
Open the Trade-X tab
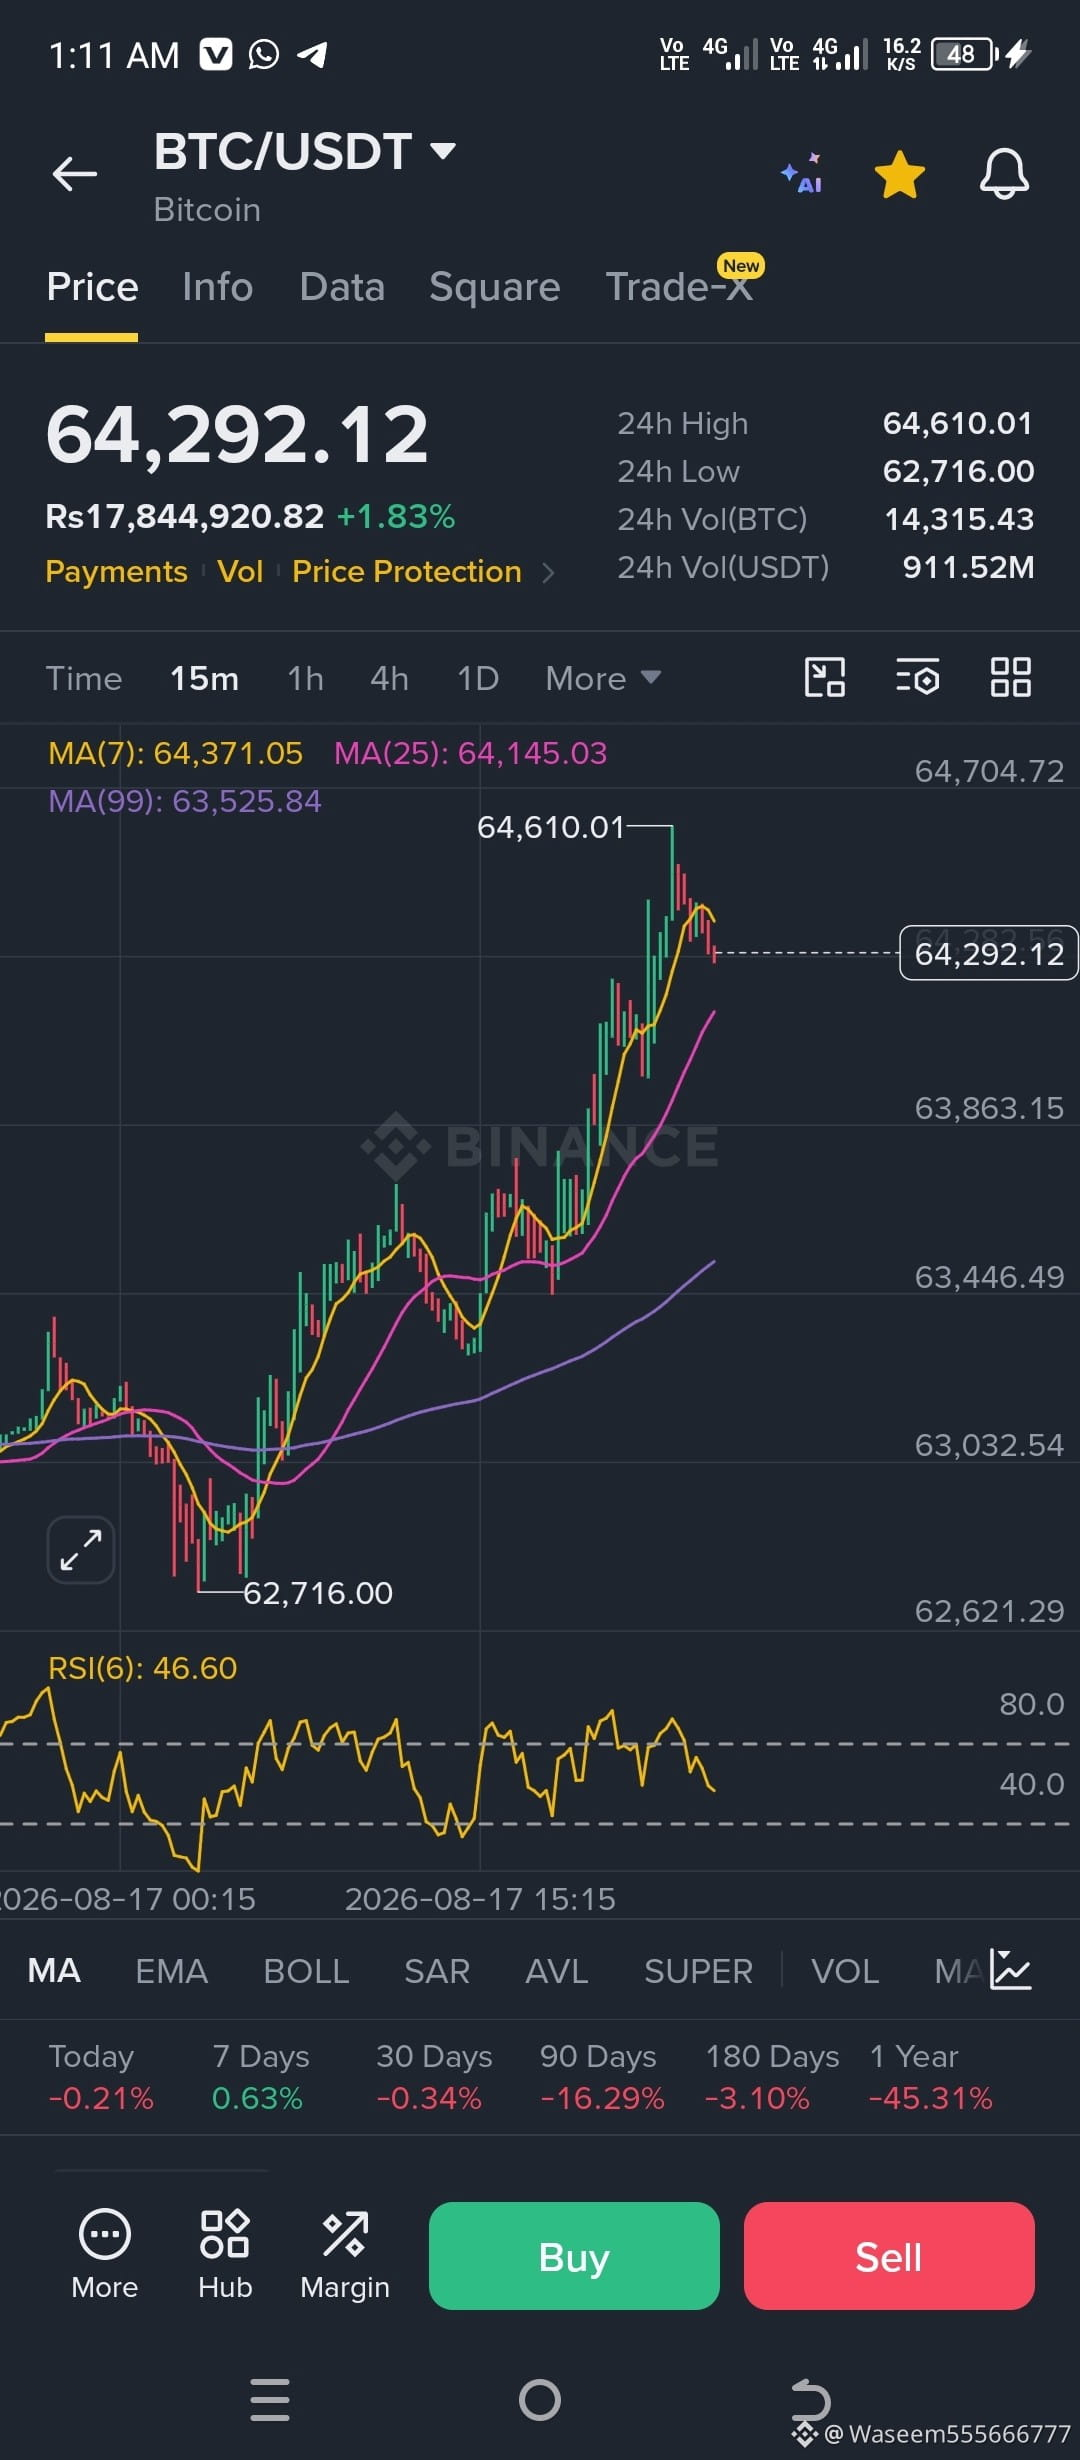coord(679,287)
